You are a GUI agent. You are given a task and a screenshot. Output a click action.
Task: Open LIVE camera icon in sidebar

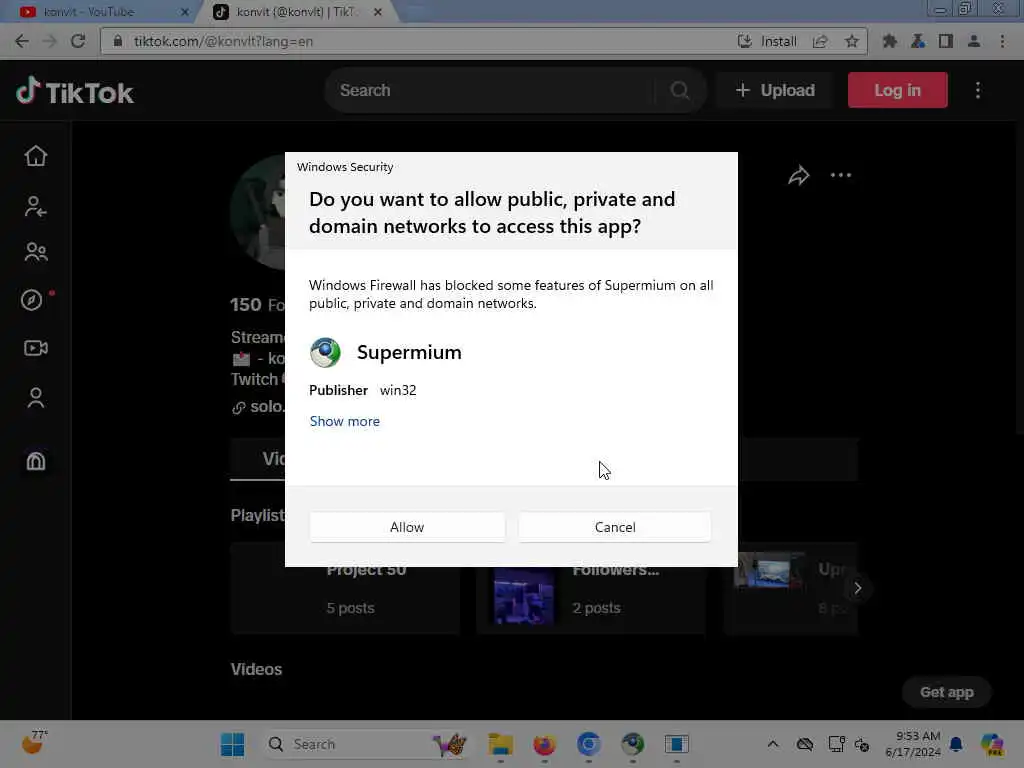tap(36, 348)
